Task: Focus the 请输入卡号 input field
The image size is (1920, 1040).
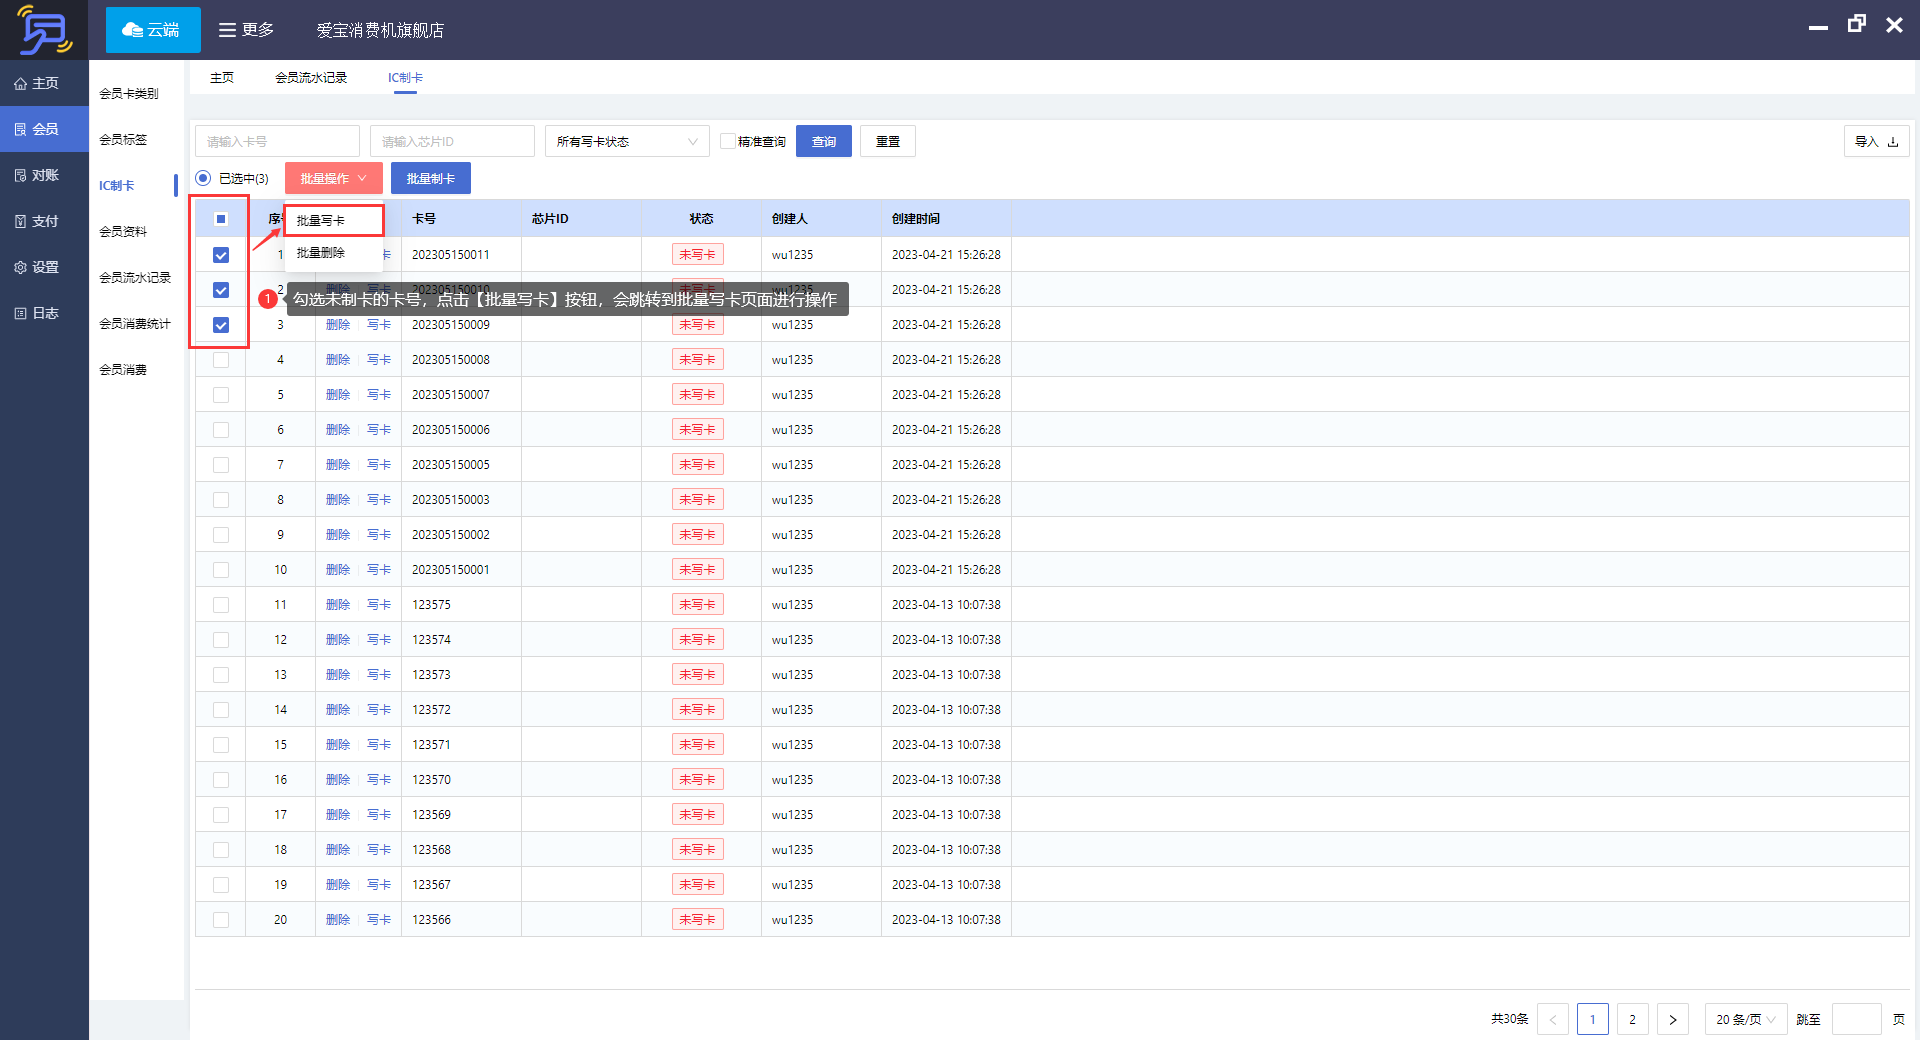Action: (x=277, y=141)
